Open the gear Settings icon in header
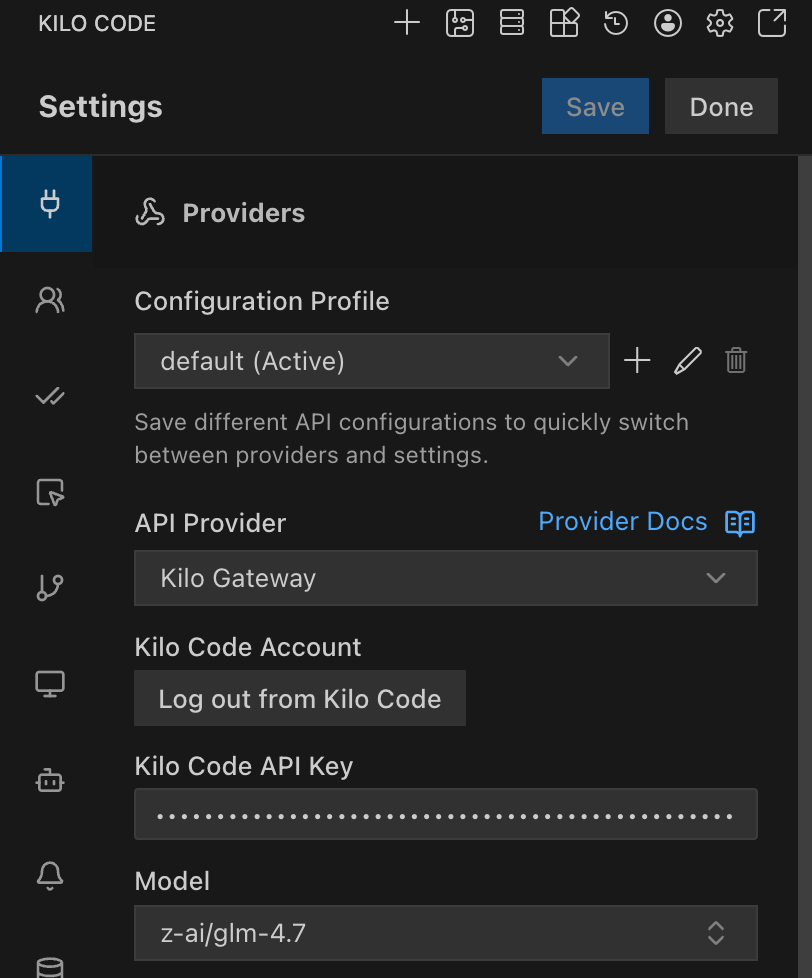 click(720, 24)
